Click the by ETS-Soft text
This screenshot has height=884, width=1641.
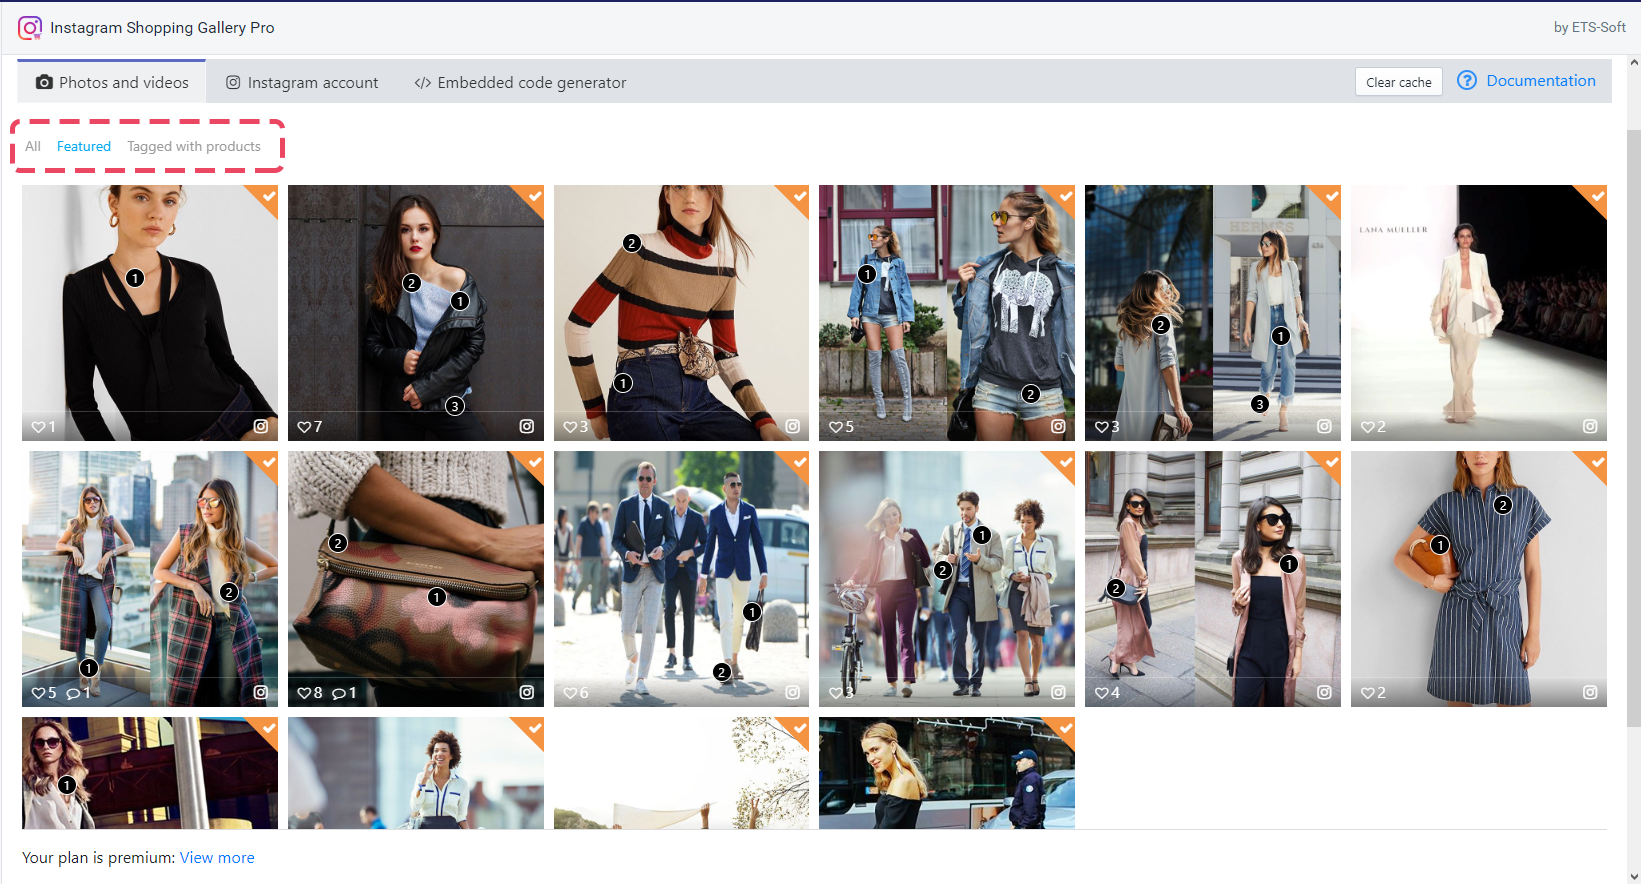(1589, 27)
